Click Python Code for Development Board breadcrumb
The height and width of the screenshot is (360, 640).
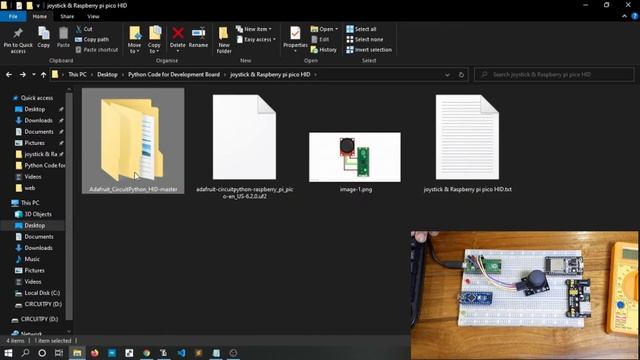[x=174, y=74]
